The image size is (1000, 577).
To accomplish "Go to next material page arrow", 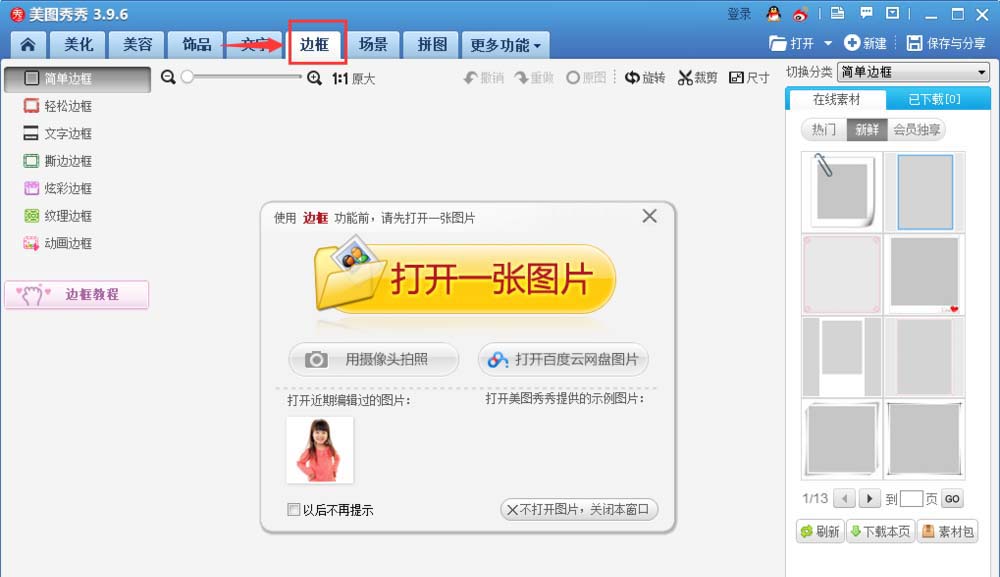I will pos(869,499).
